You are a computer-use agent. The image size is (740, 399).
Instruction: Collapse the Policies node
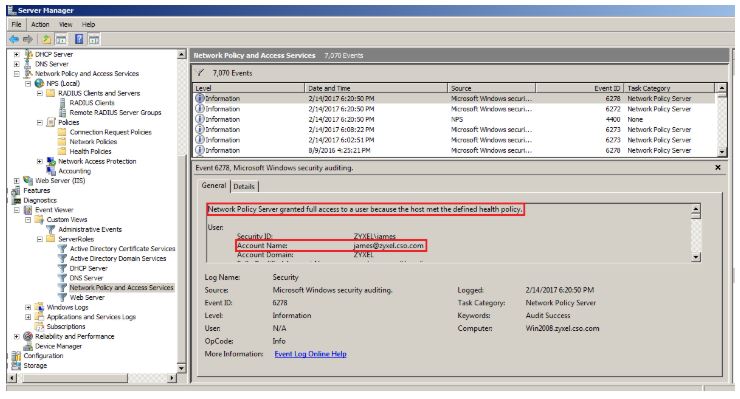(x=40, y=122)
